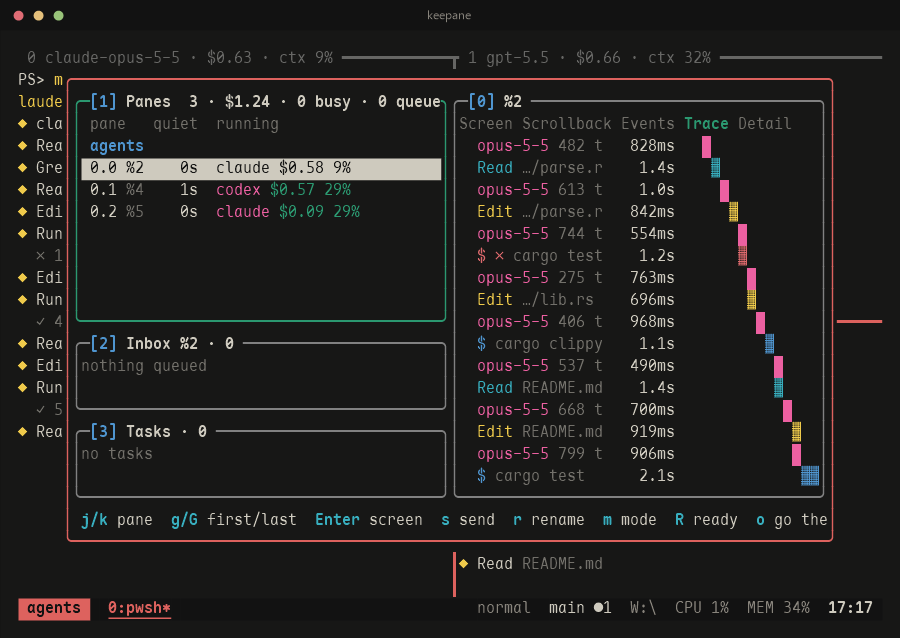The height and width of the screenshot is (638, 900).
Task: Click red × icon on cargo test row
Action: pos(499,256)
